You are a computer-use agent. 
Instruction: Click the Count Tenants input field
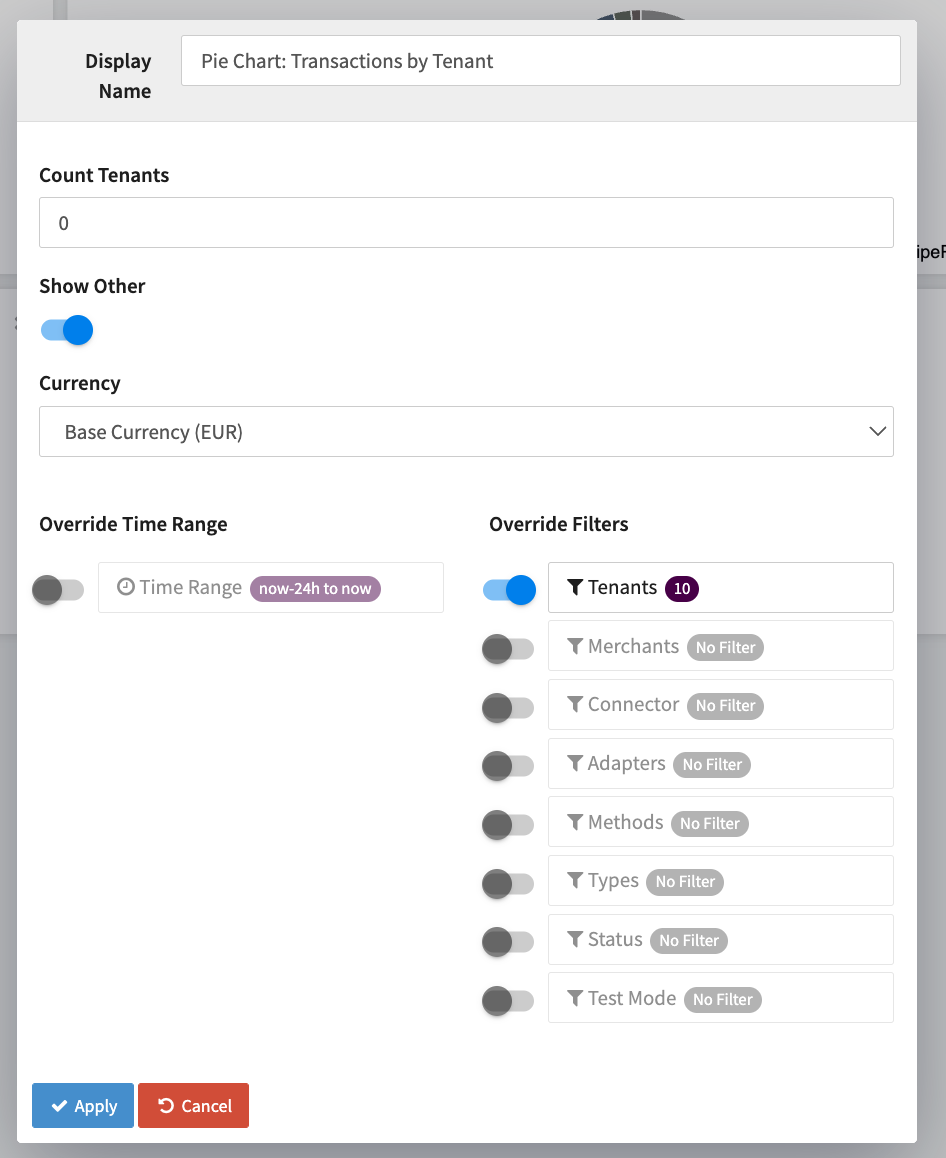pos(466,223)
